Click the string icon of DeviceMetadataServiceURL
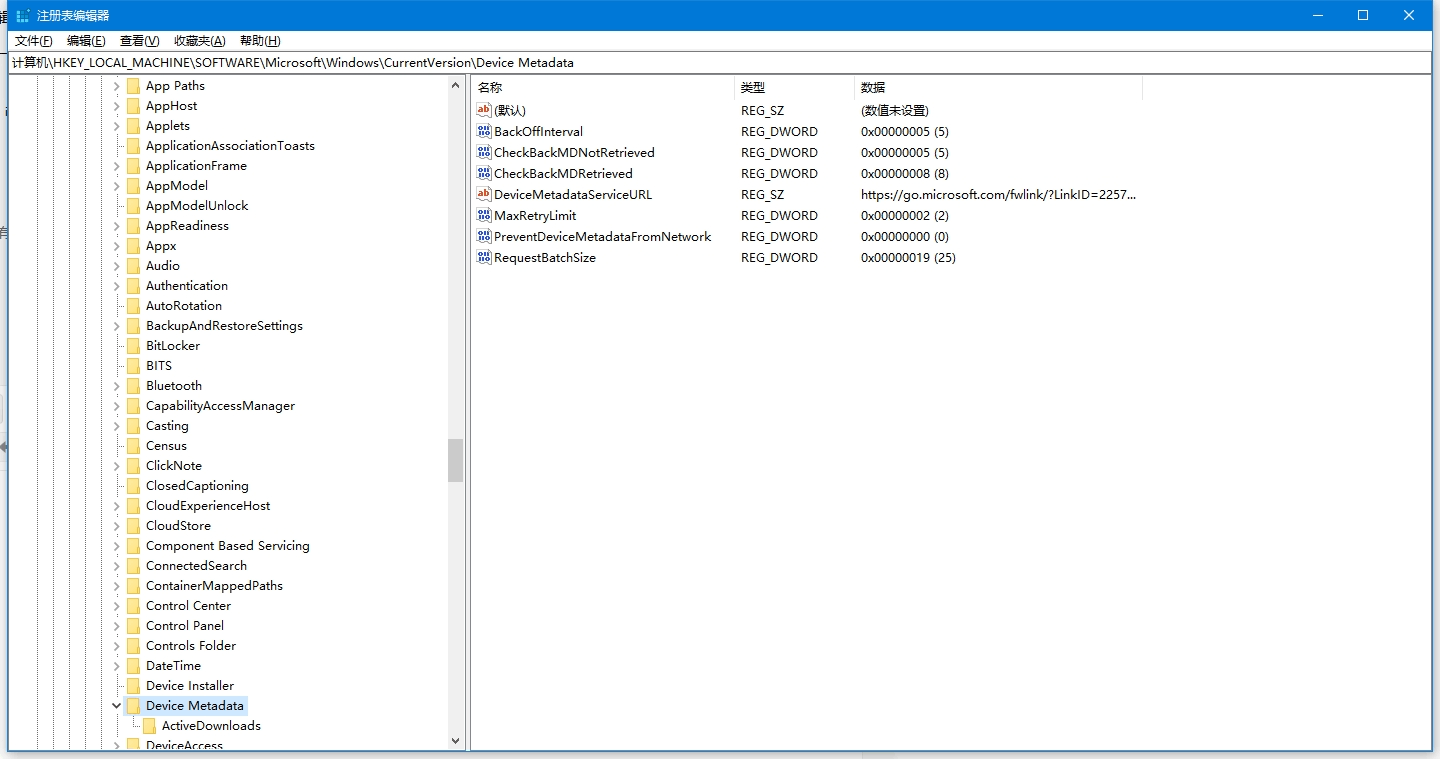 tap(484, 194)
